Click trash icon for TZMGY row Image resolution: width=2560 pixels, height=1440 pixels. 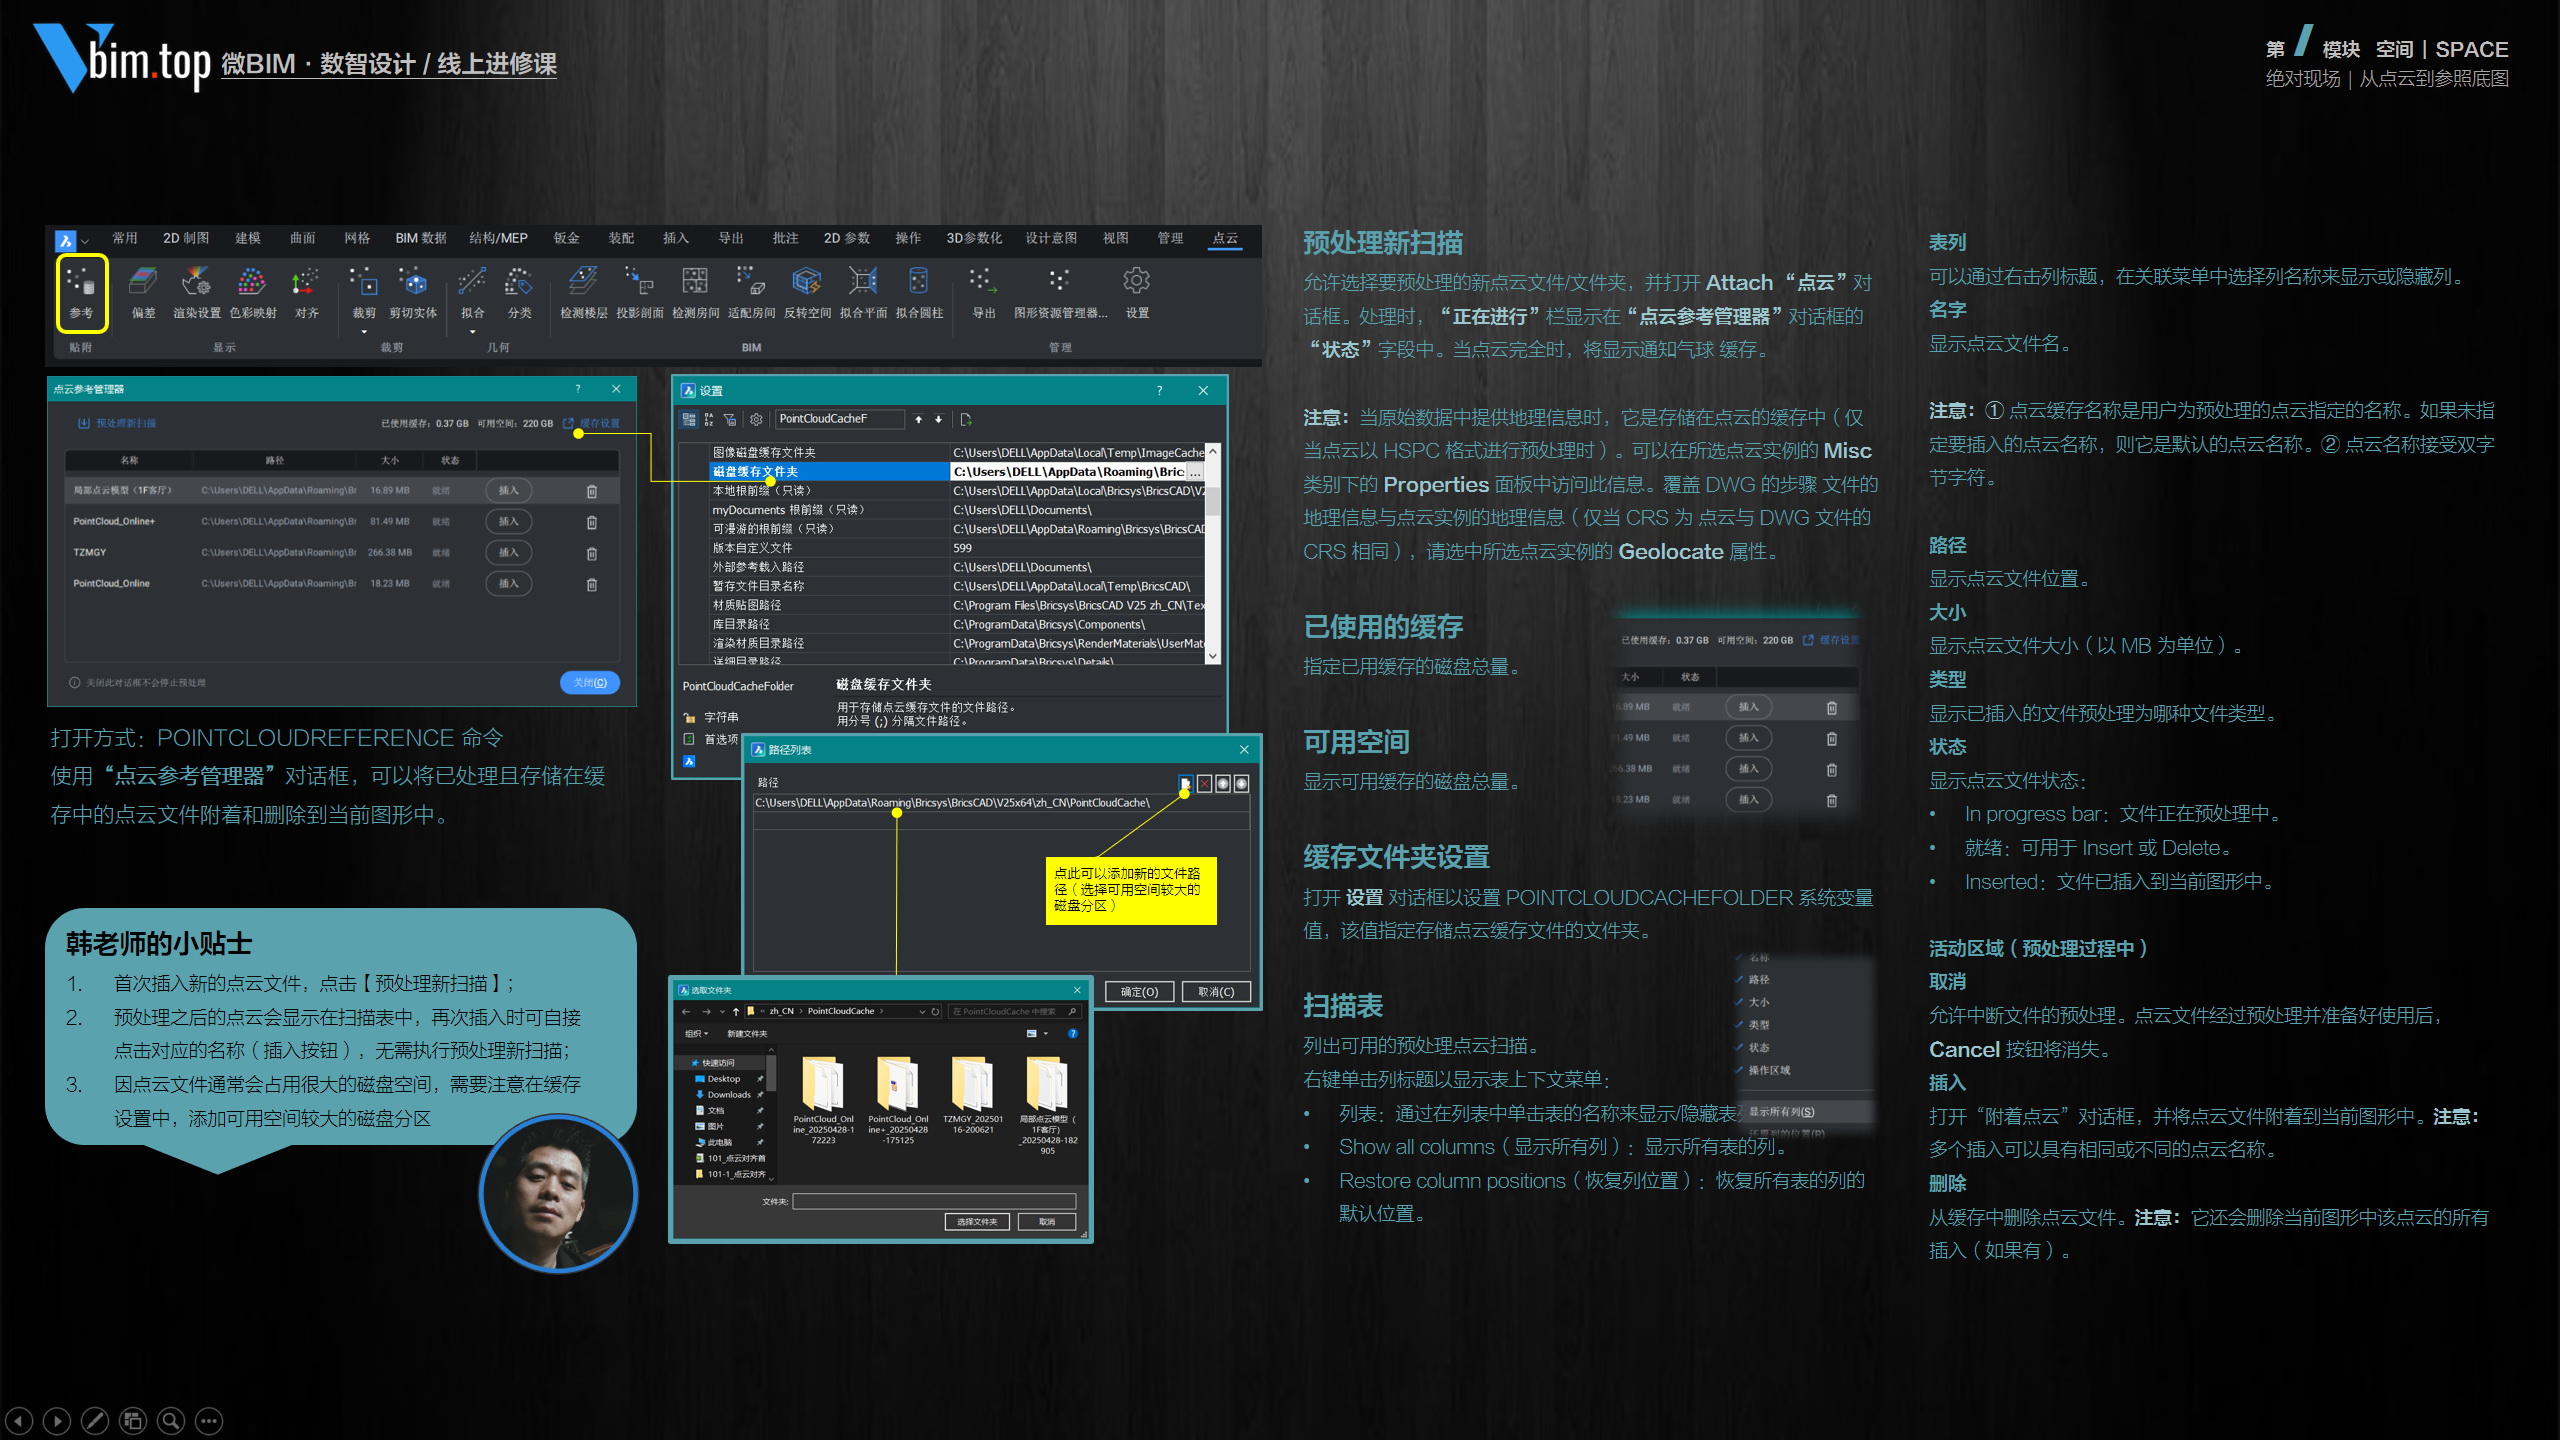click(591, 553)
